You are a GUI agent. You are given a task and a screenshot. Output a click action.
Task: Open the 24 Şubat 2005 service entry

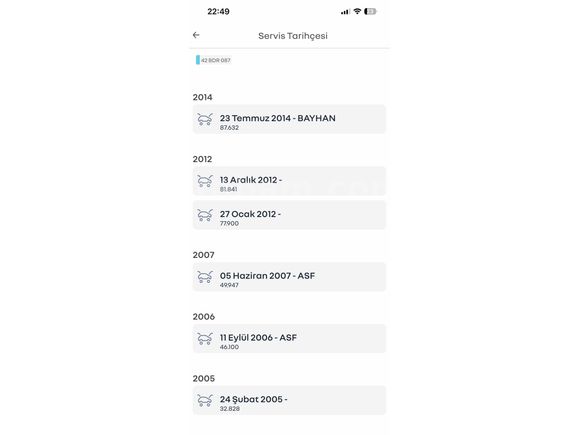click(289, 400)
